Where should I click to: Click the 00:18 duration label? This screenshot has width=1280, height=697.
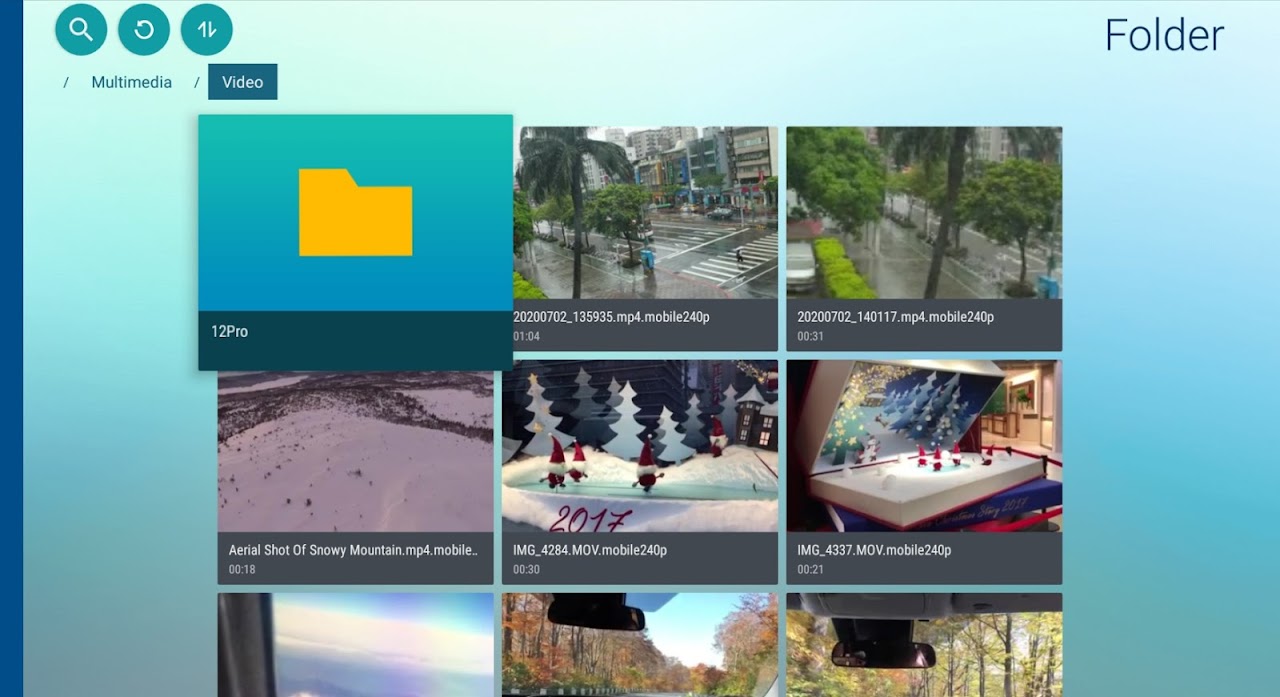click(242, 570)
